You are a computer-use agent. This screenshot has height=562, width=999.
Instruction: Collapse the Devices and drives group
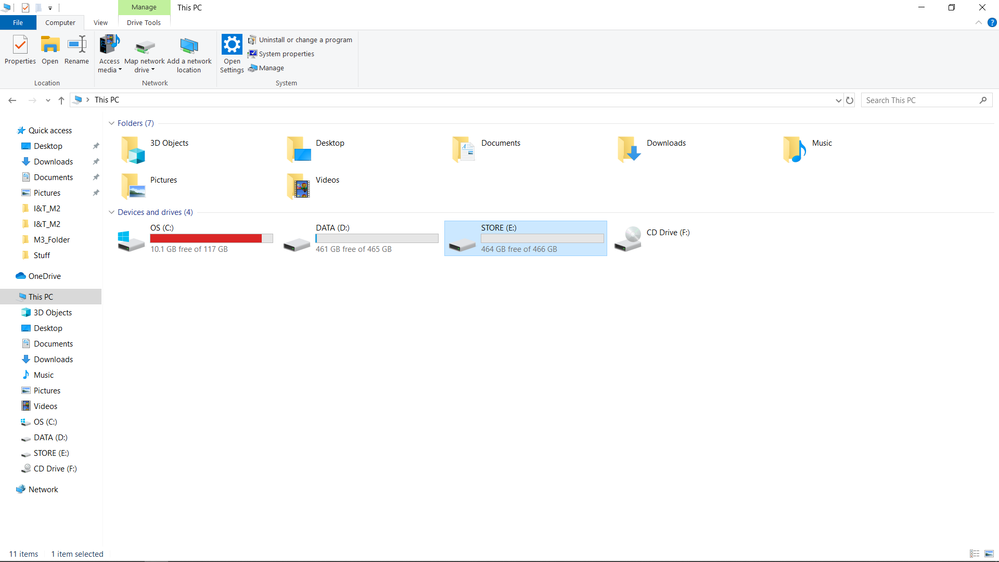[x=111, y=212]
